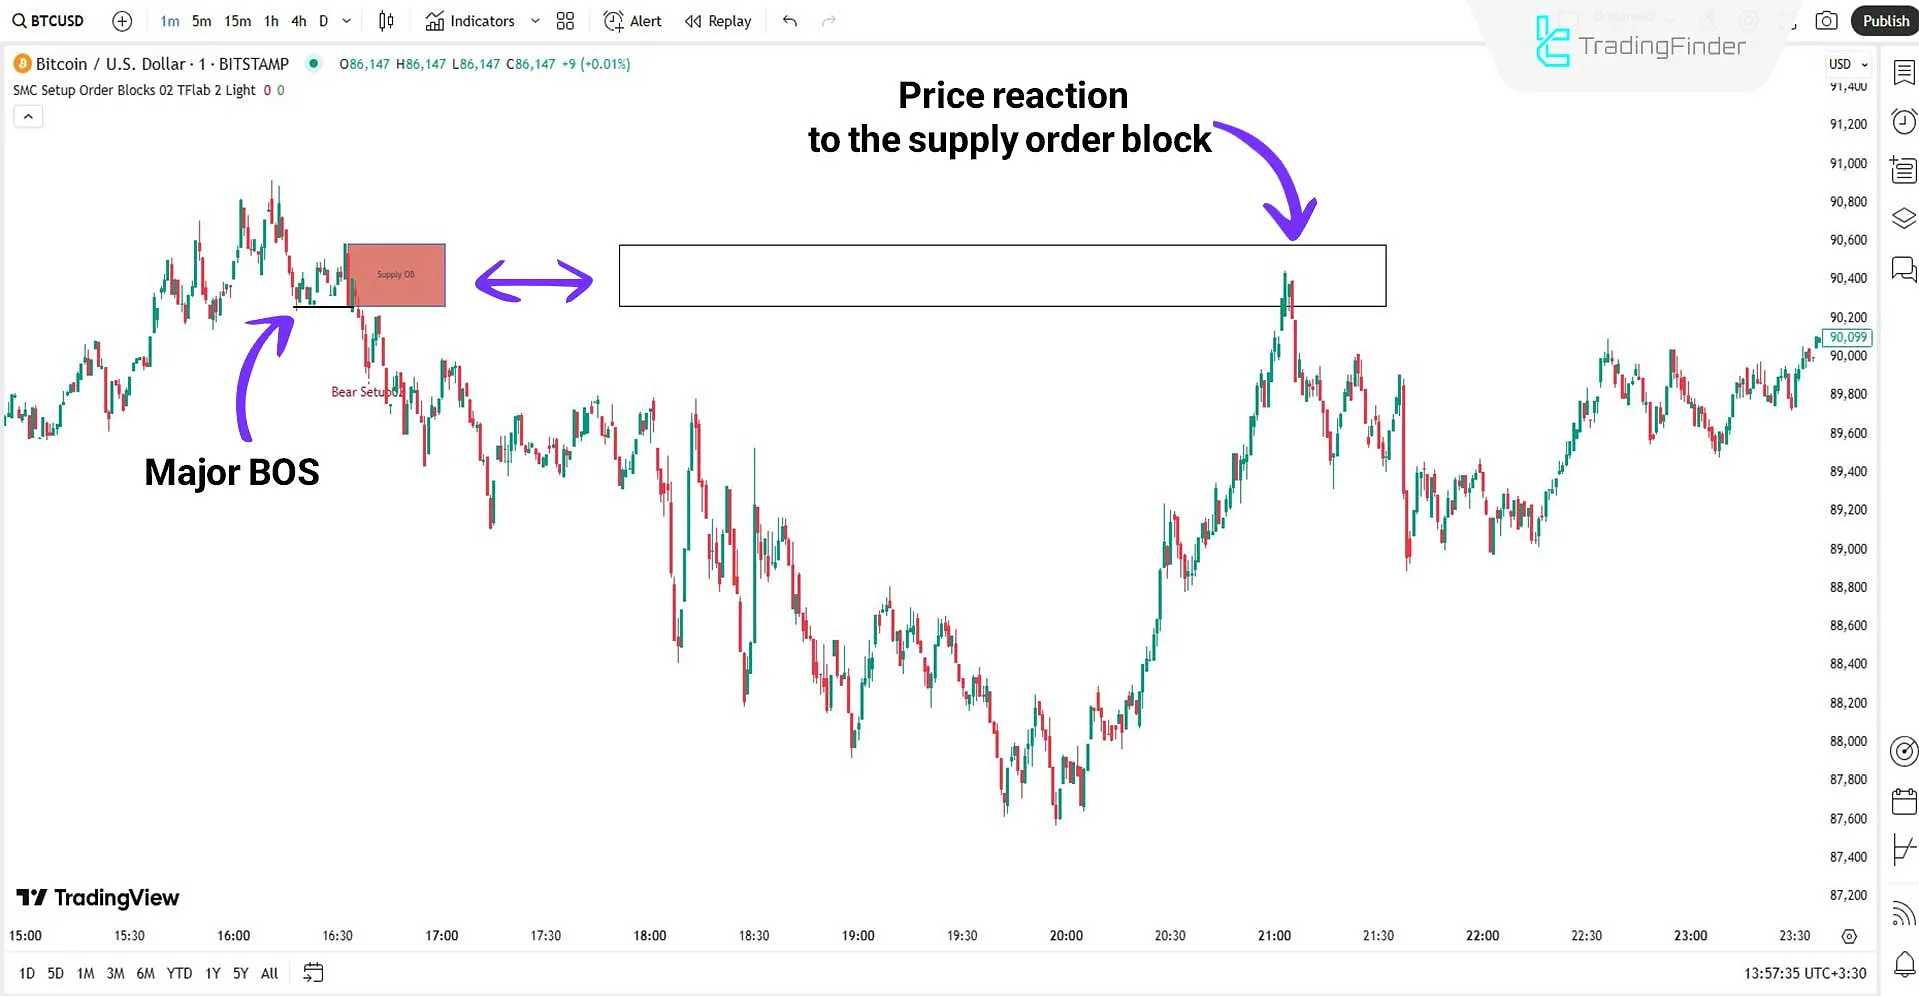Open the economic calendar icon at bottom right

tap(1903, 800)
